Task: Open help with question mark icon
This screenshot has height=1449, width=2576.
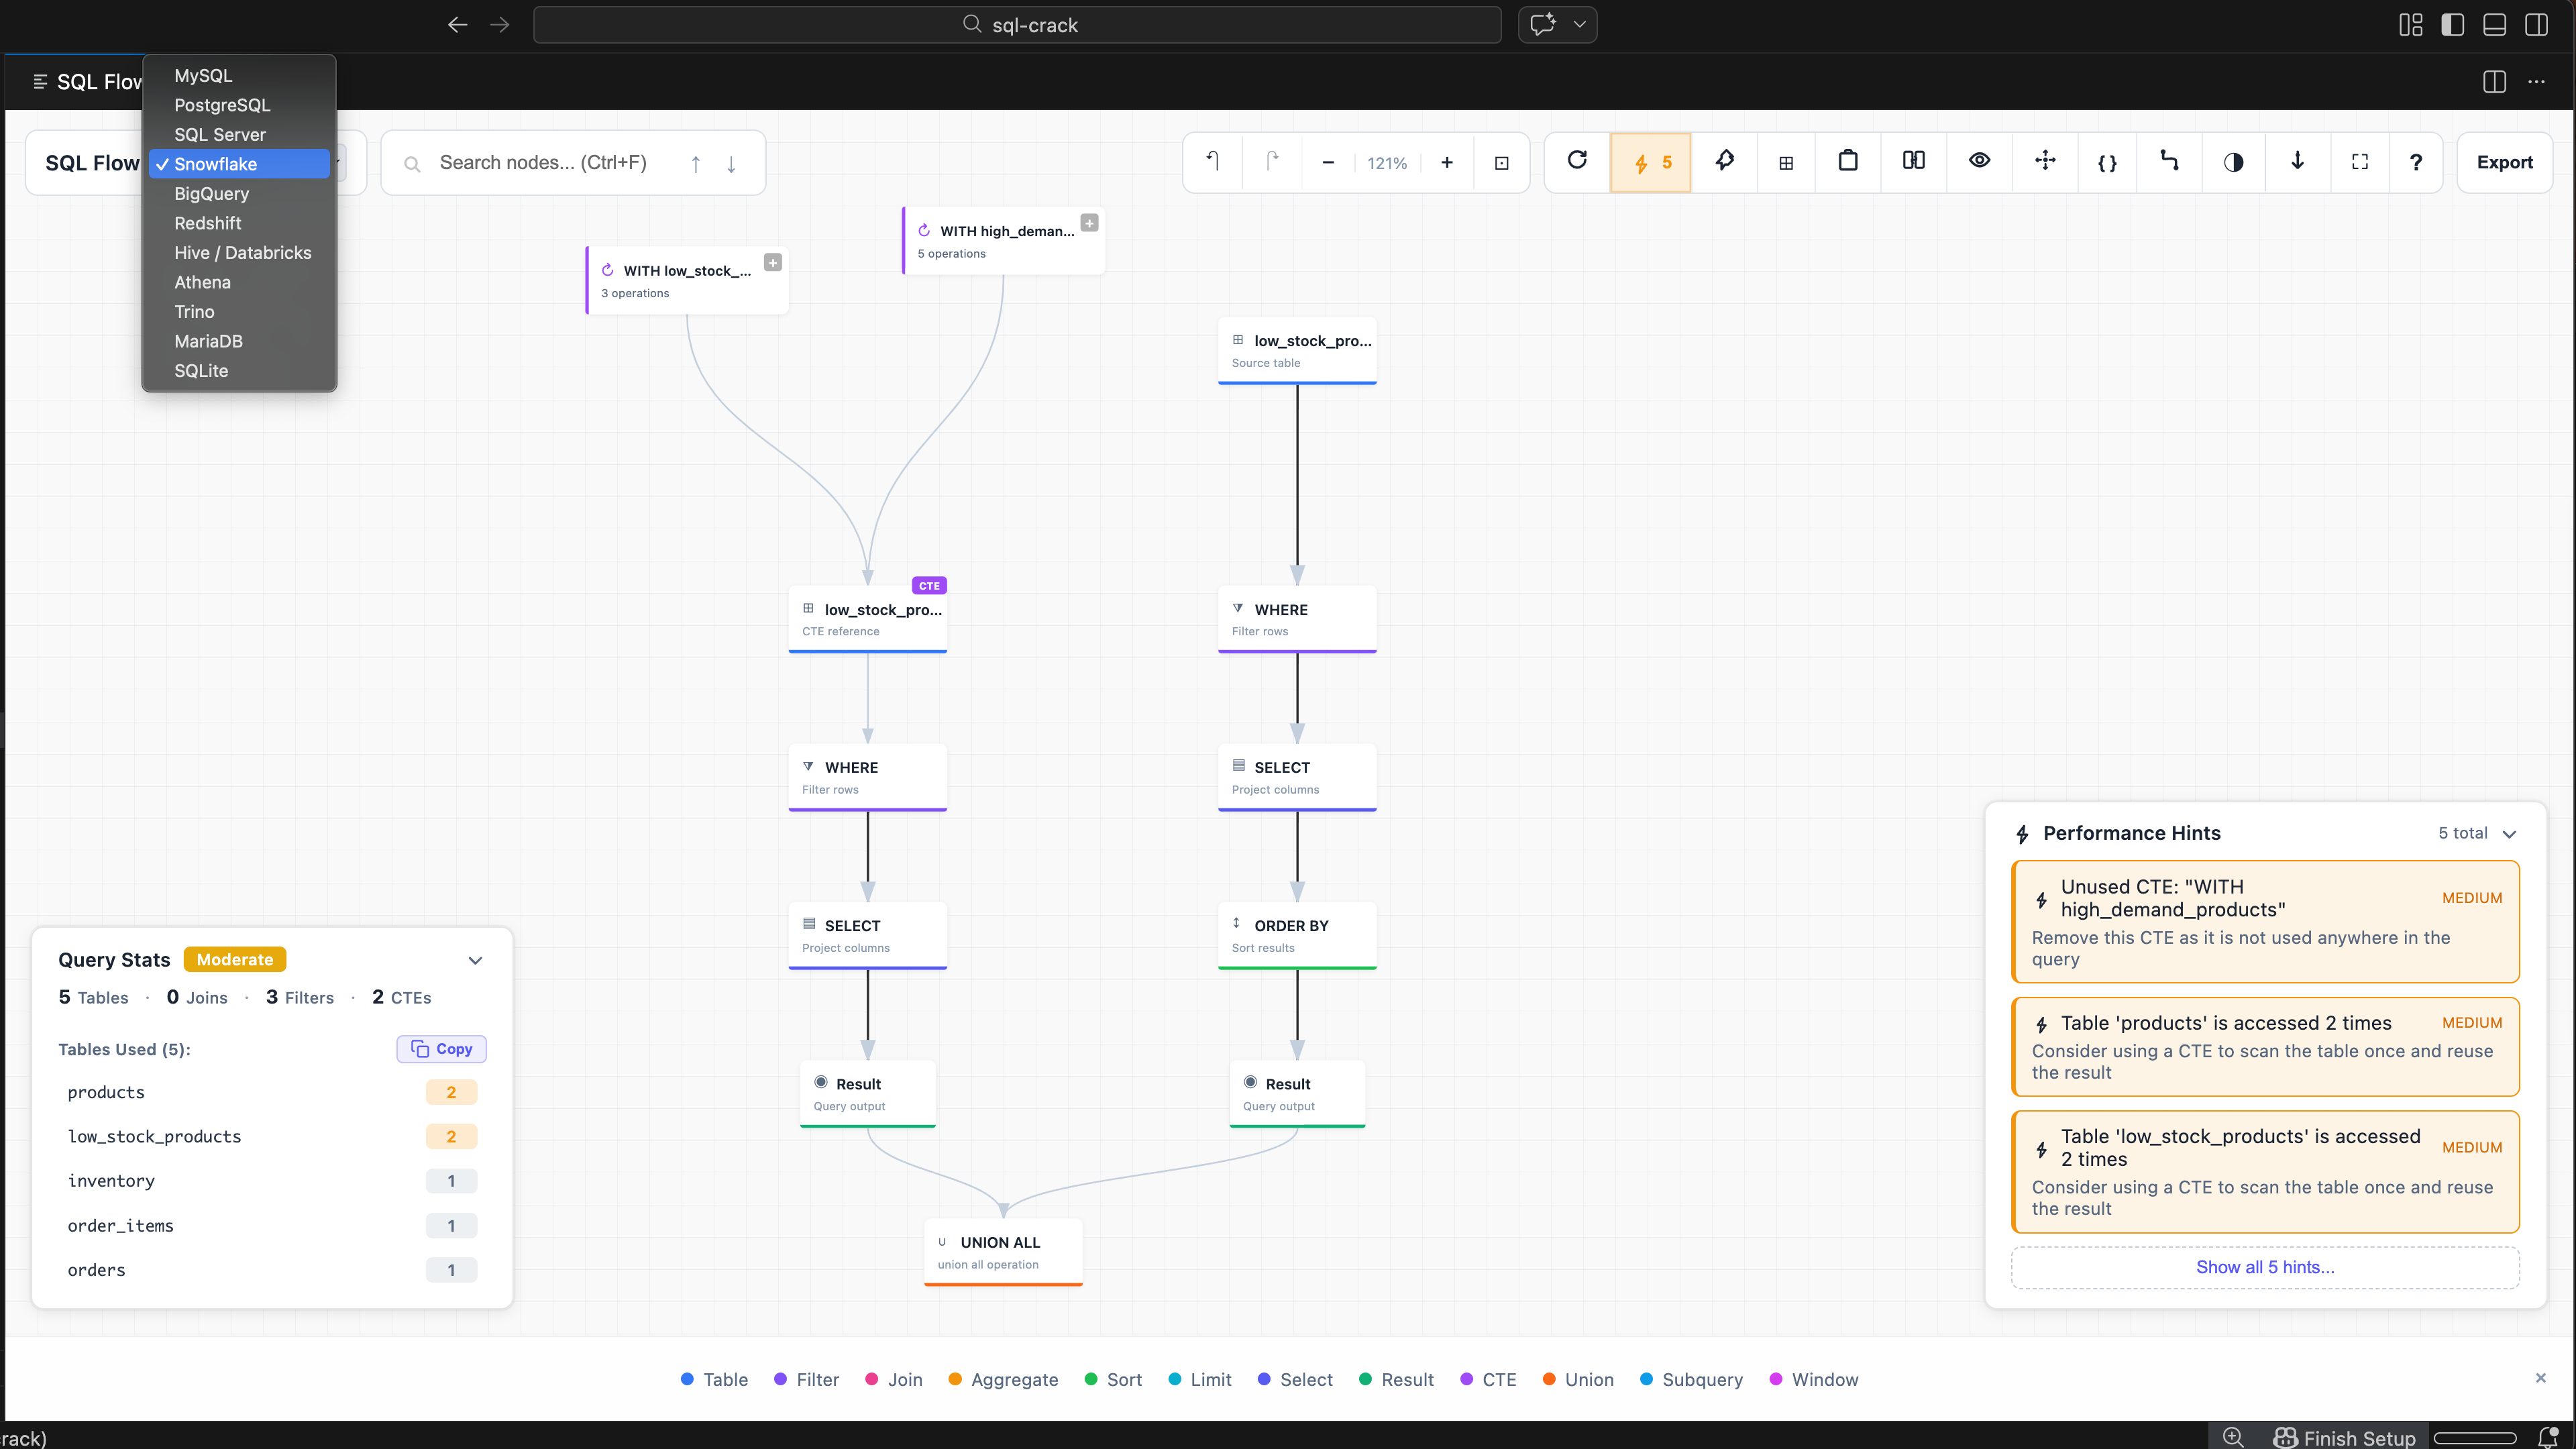Action: point(2416,162)
